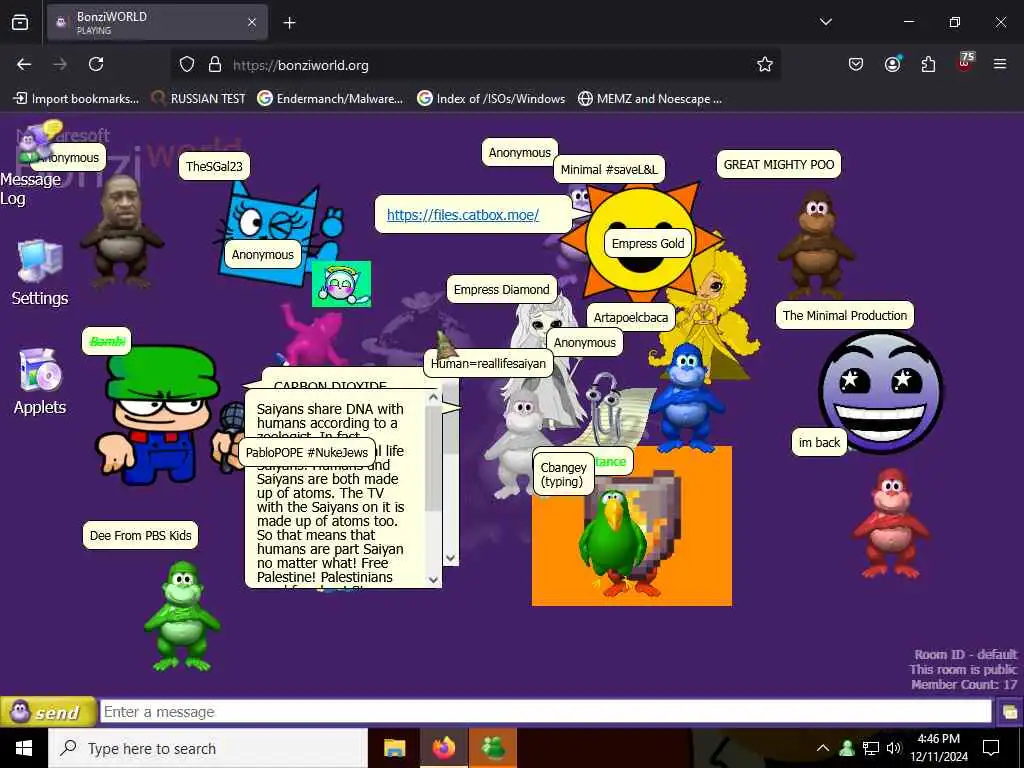Open the RUSSIAN TEST bookmark

(199, 99)
